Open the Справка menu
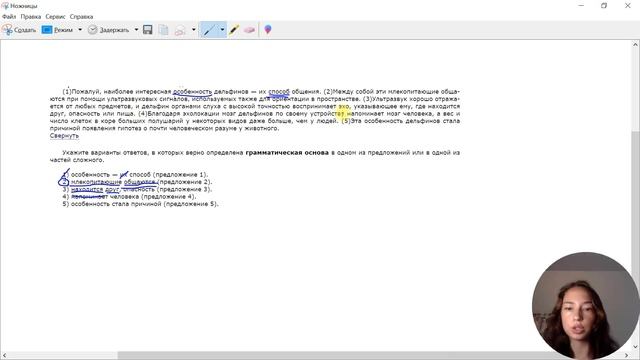Image resolution: width=640 pixels, height=360 pixels. [x=81, y=17]
